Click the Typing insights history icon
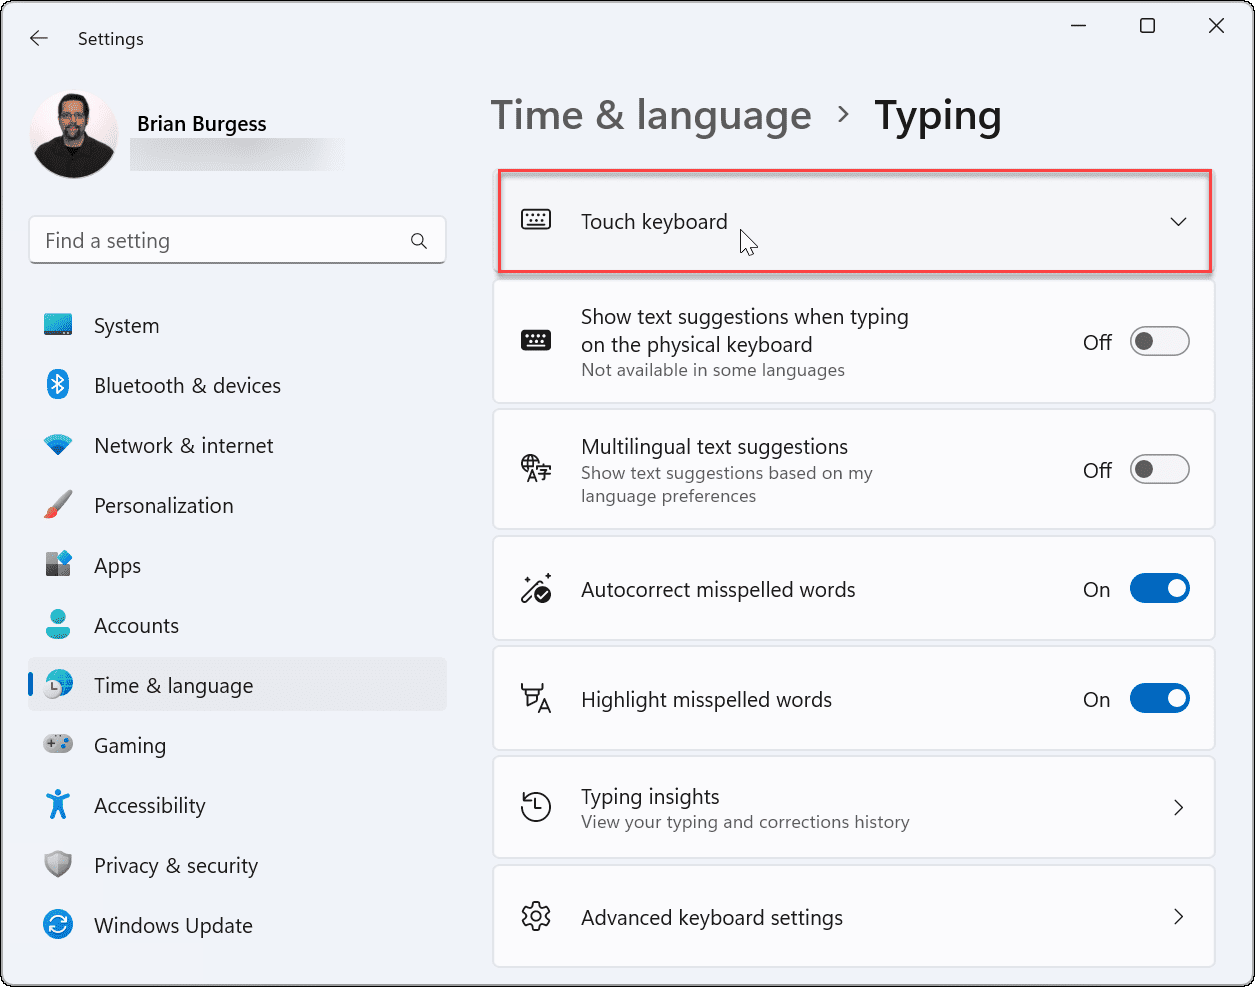 tap(536, 807)
